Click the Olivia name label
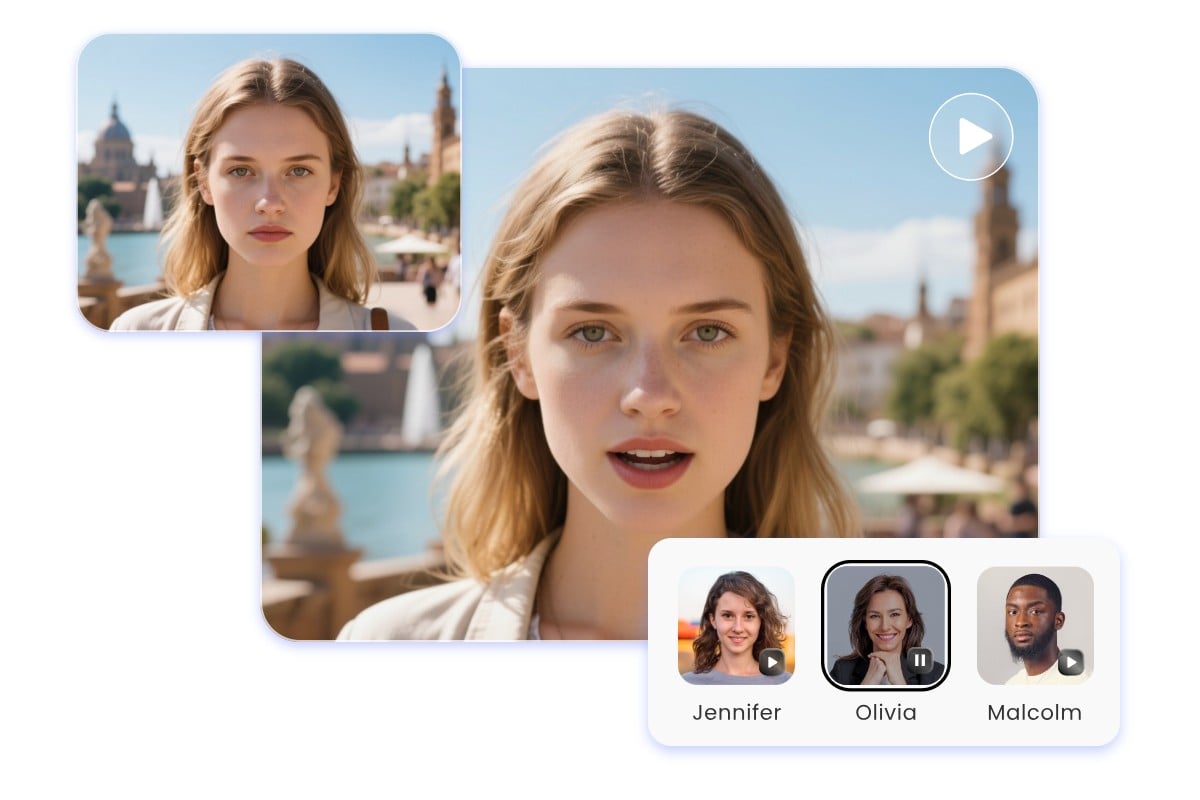Image resolution: width=1200 pixels, height=800 pixels. (885, 713)
